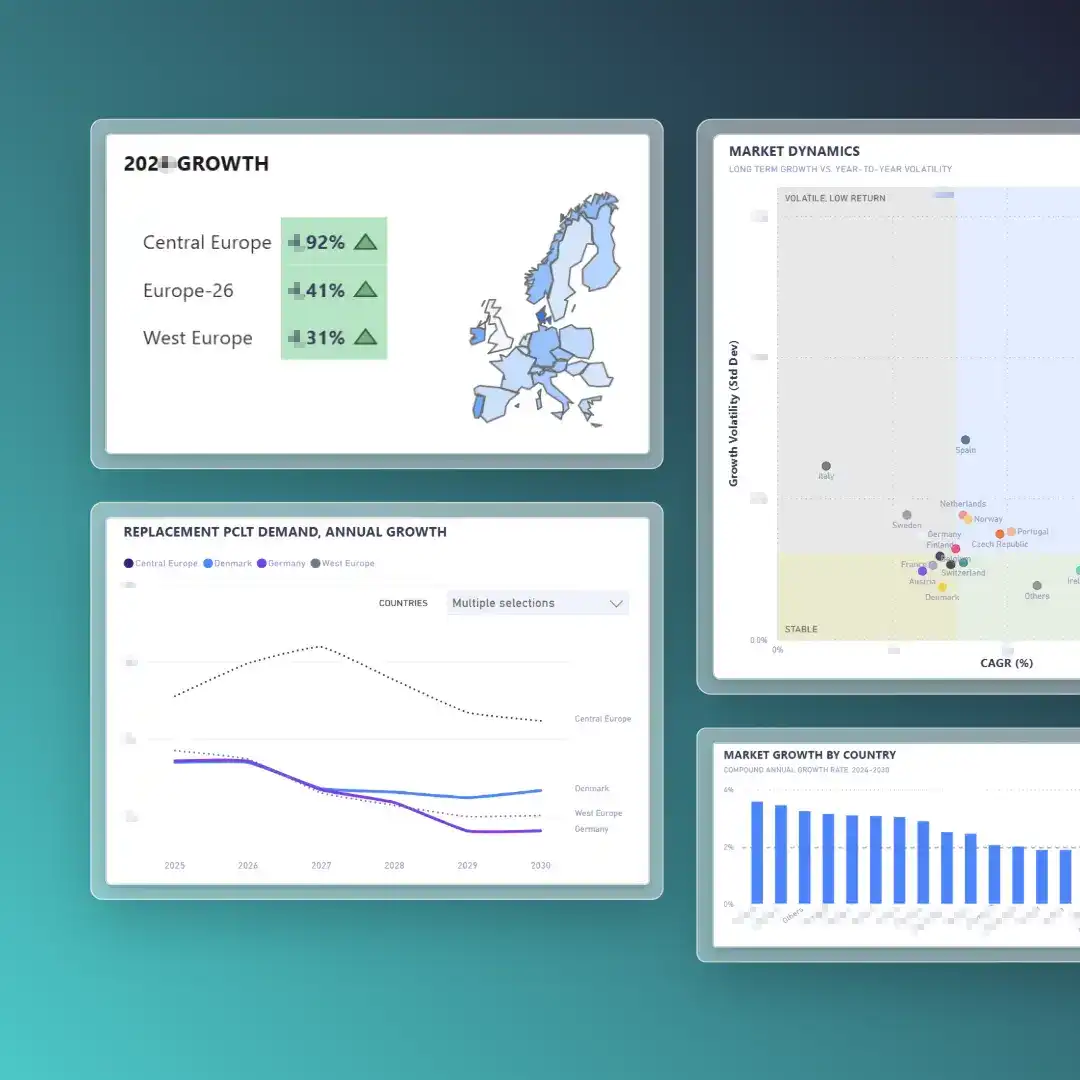Click the green up arrow beside 92%
This screenshot has height=1080, width=1080.
tap(367, 241)
